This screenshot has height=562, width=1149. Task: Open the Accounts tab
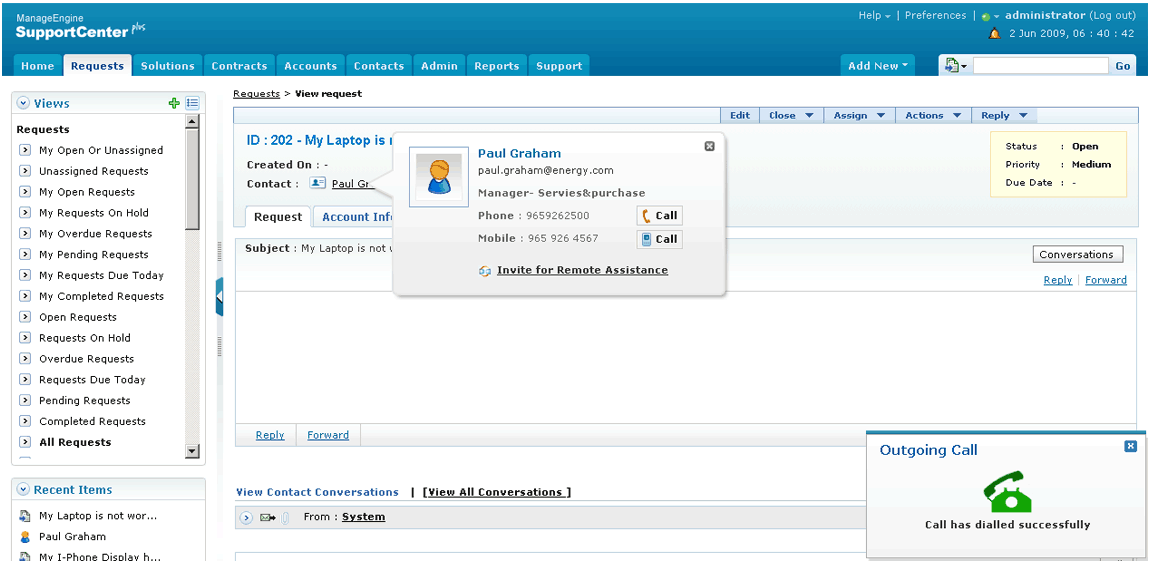pyautogui.click(x=311, y=66)
